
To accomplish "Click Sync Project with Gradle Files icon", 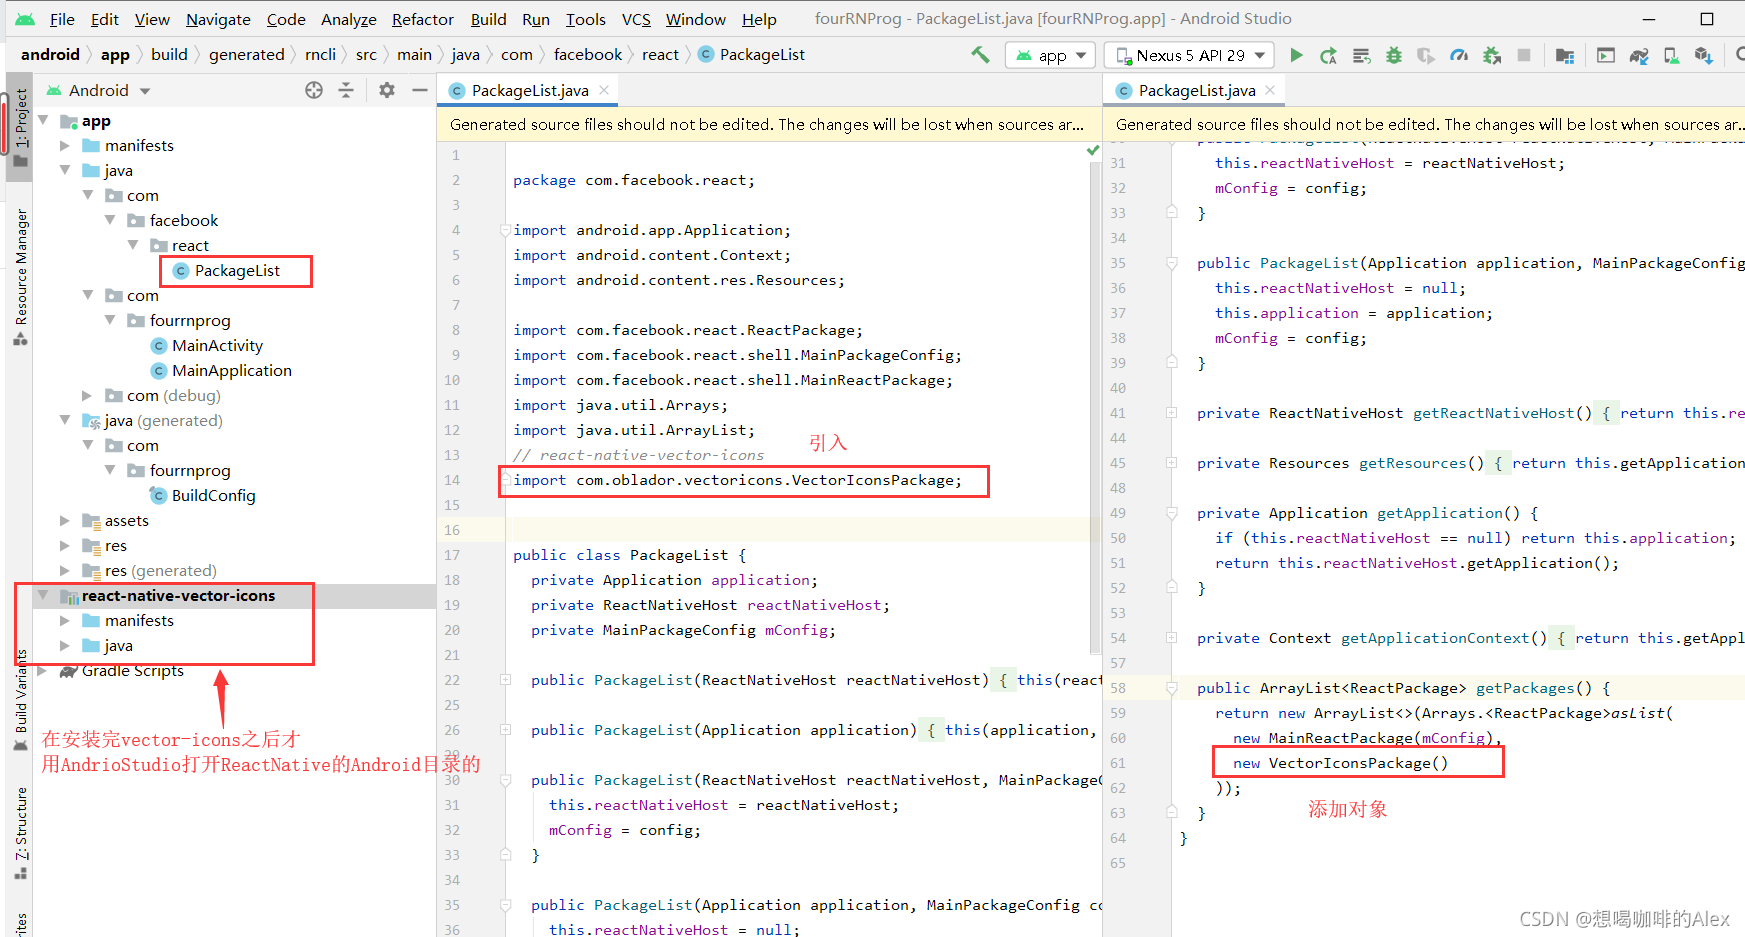I will coord(1639,55).
